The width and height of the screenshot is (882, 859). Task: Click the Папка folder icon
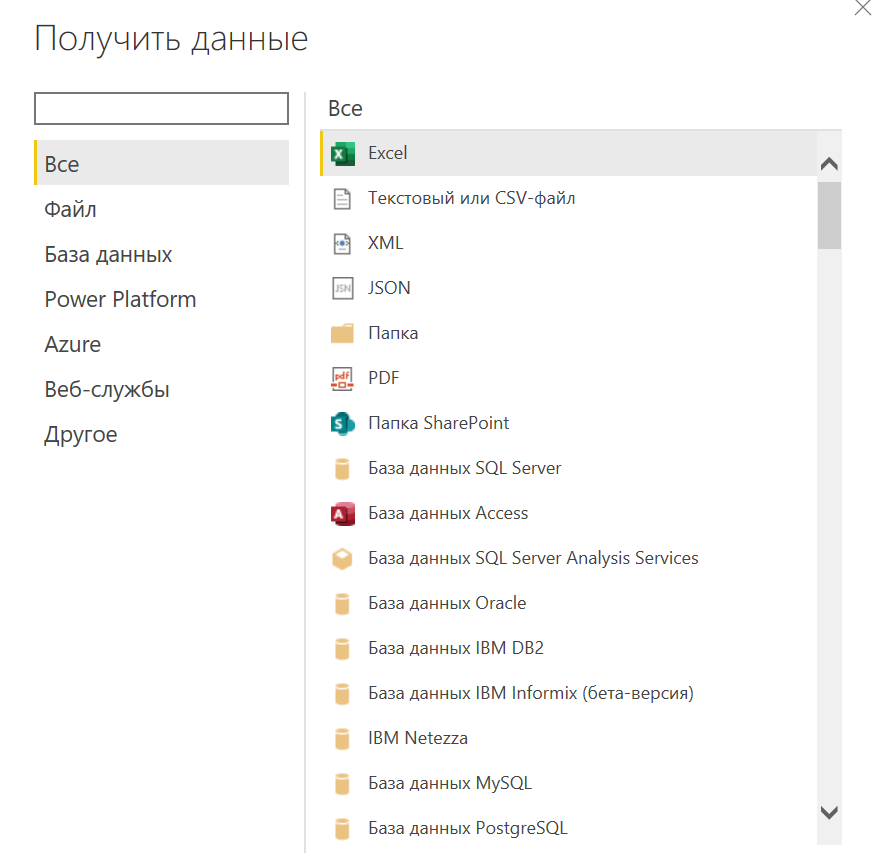pyautogui.click(x=342, y=334)
